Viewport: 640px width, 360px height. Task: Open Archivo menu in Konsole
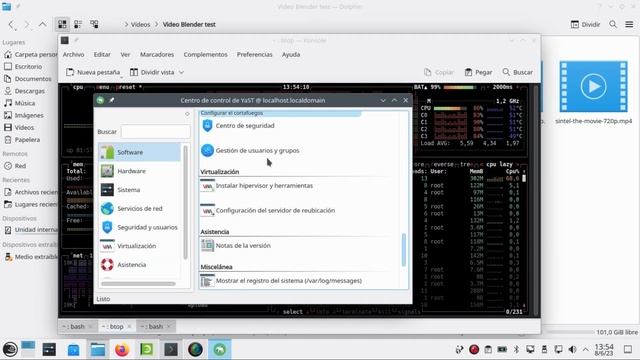coord(73,54)
